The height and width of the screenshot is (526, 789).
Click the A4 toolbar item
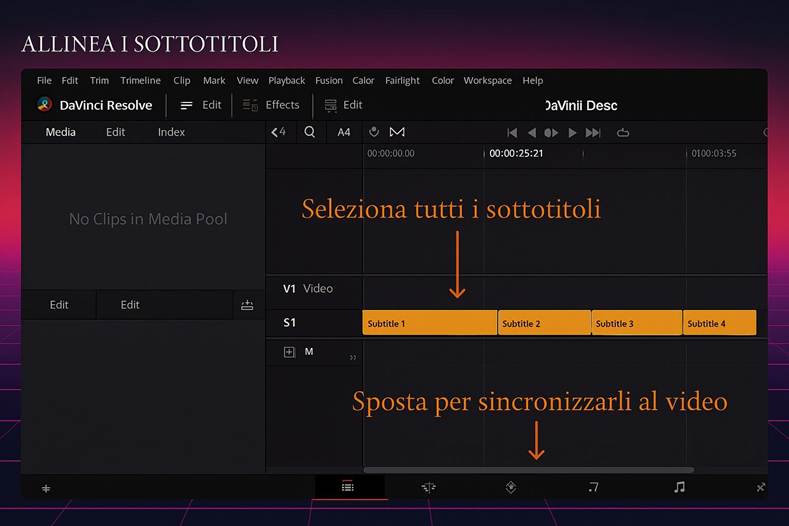click(344, 132)
